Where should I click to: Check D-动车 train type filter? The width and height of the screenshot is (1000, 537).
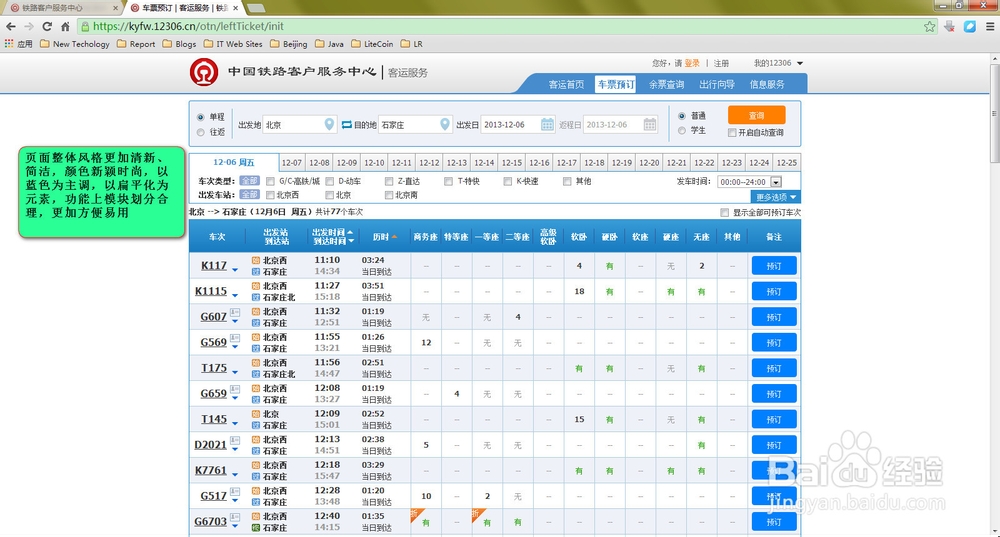pyautogui.click(x=330, y=182)
